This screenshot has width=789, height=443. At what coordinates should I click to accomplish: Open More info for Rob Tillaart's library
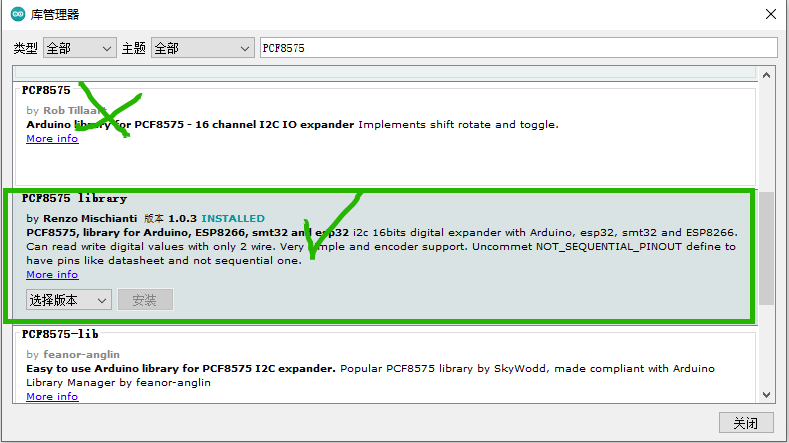tap(52, 139)
